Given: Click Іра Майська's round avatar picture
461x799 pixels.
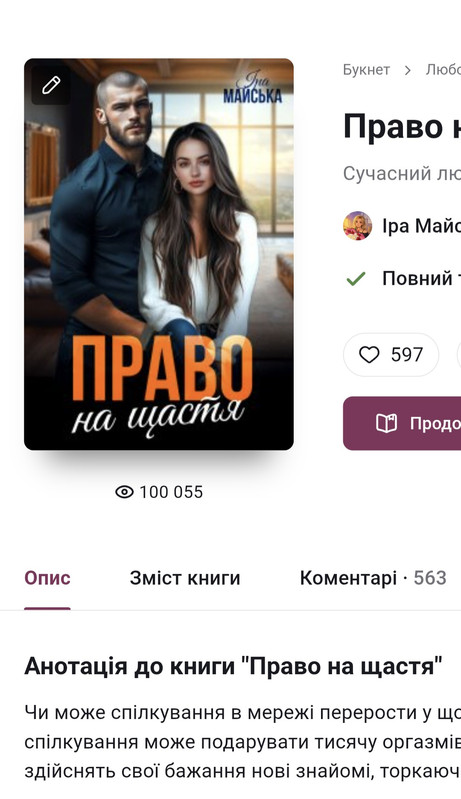Looking at the screenshot, I should click(x=357, y=226).
